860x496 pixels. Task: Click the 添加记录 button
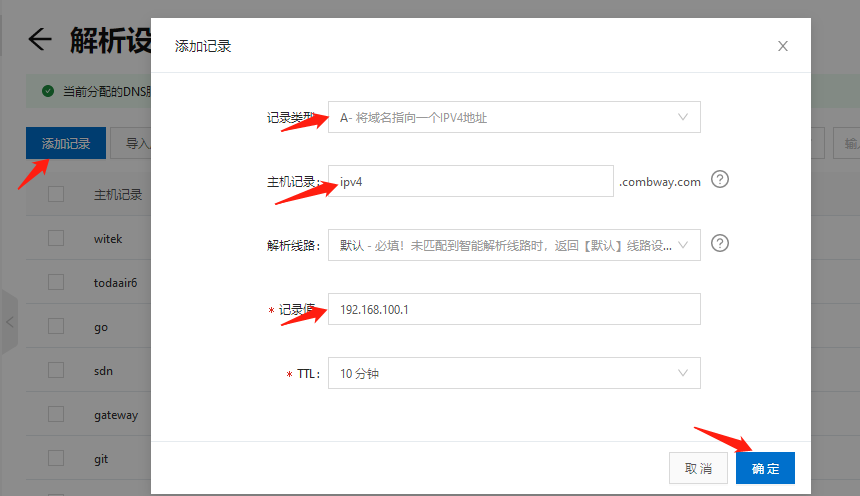66,143
